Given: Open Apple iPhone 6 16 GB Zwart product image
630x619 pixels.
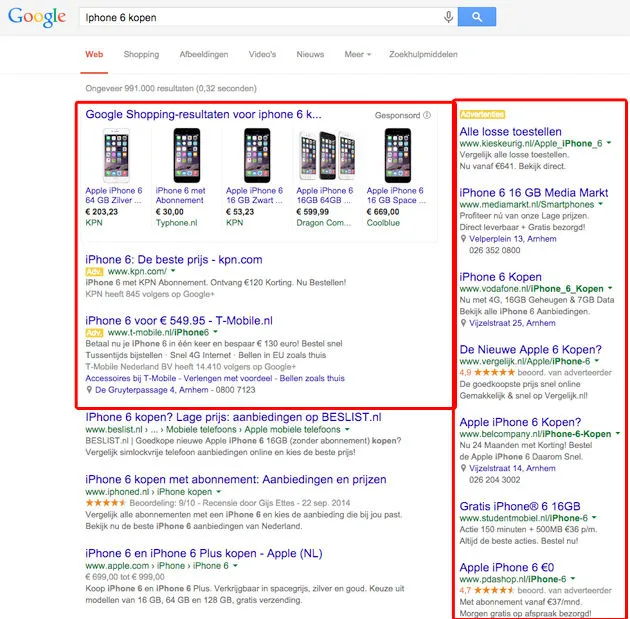Looking at the screenshot, I should 257,155.
